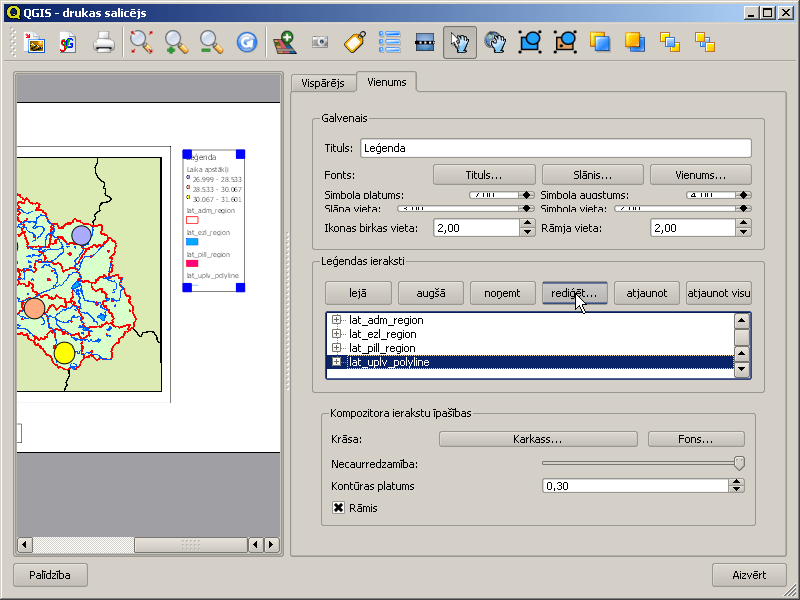Close the dialog with Aizvērt
The image size is (800, 600).
tap(749, 575)
